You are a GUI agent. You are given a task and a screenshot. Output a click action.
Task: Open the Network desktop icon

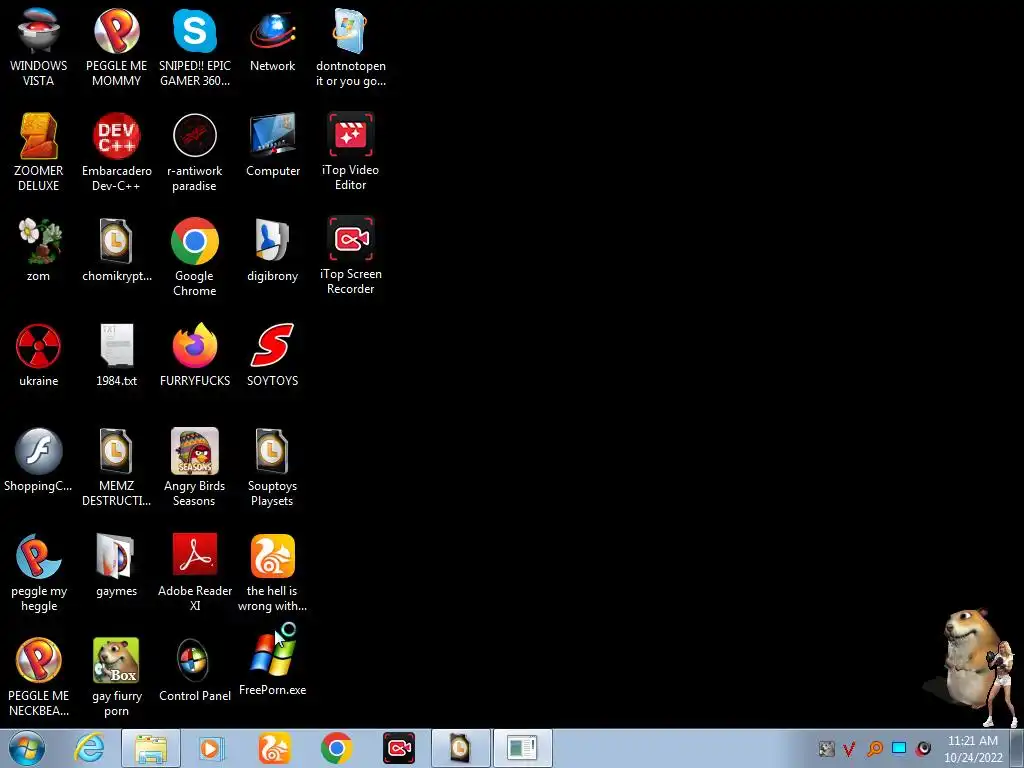(272, 40)
